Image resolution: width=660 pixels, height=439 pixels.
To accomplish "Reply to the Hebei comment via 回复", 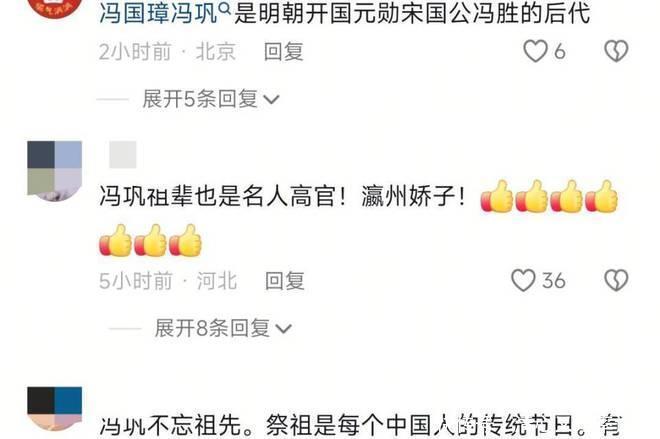I will point(285,281).
